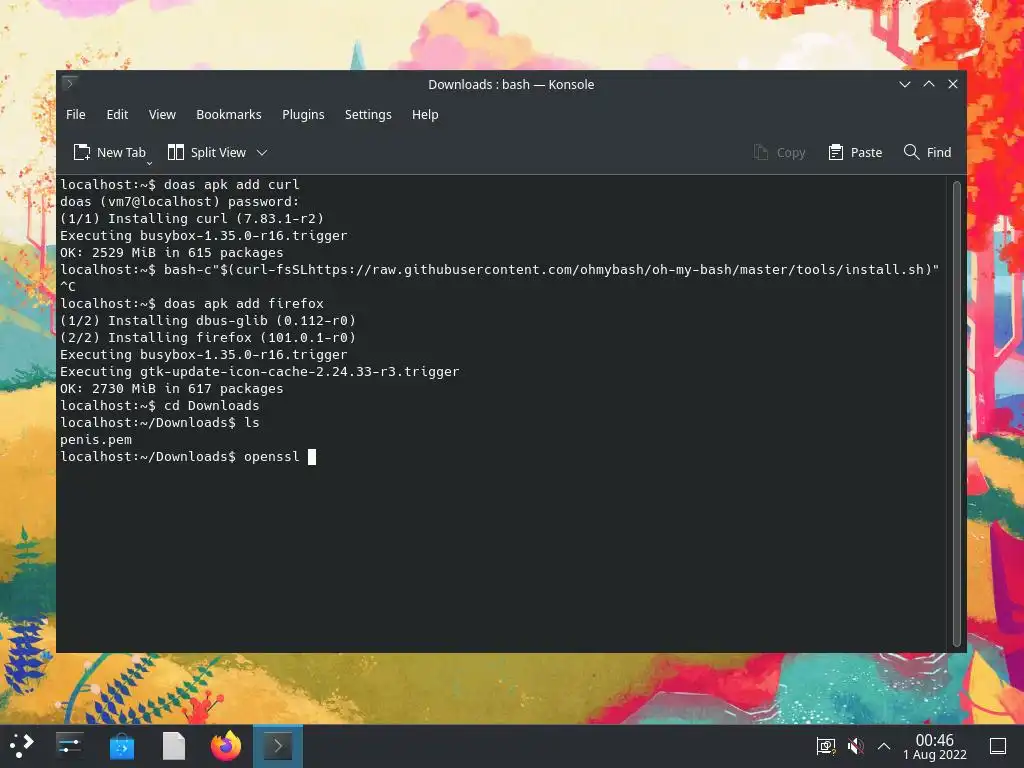Viewport: 1024px width, 768px height.
Task: Click the muted volume tray icon
Action: tap(855, 746)
